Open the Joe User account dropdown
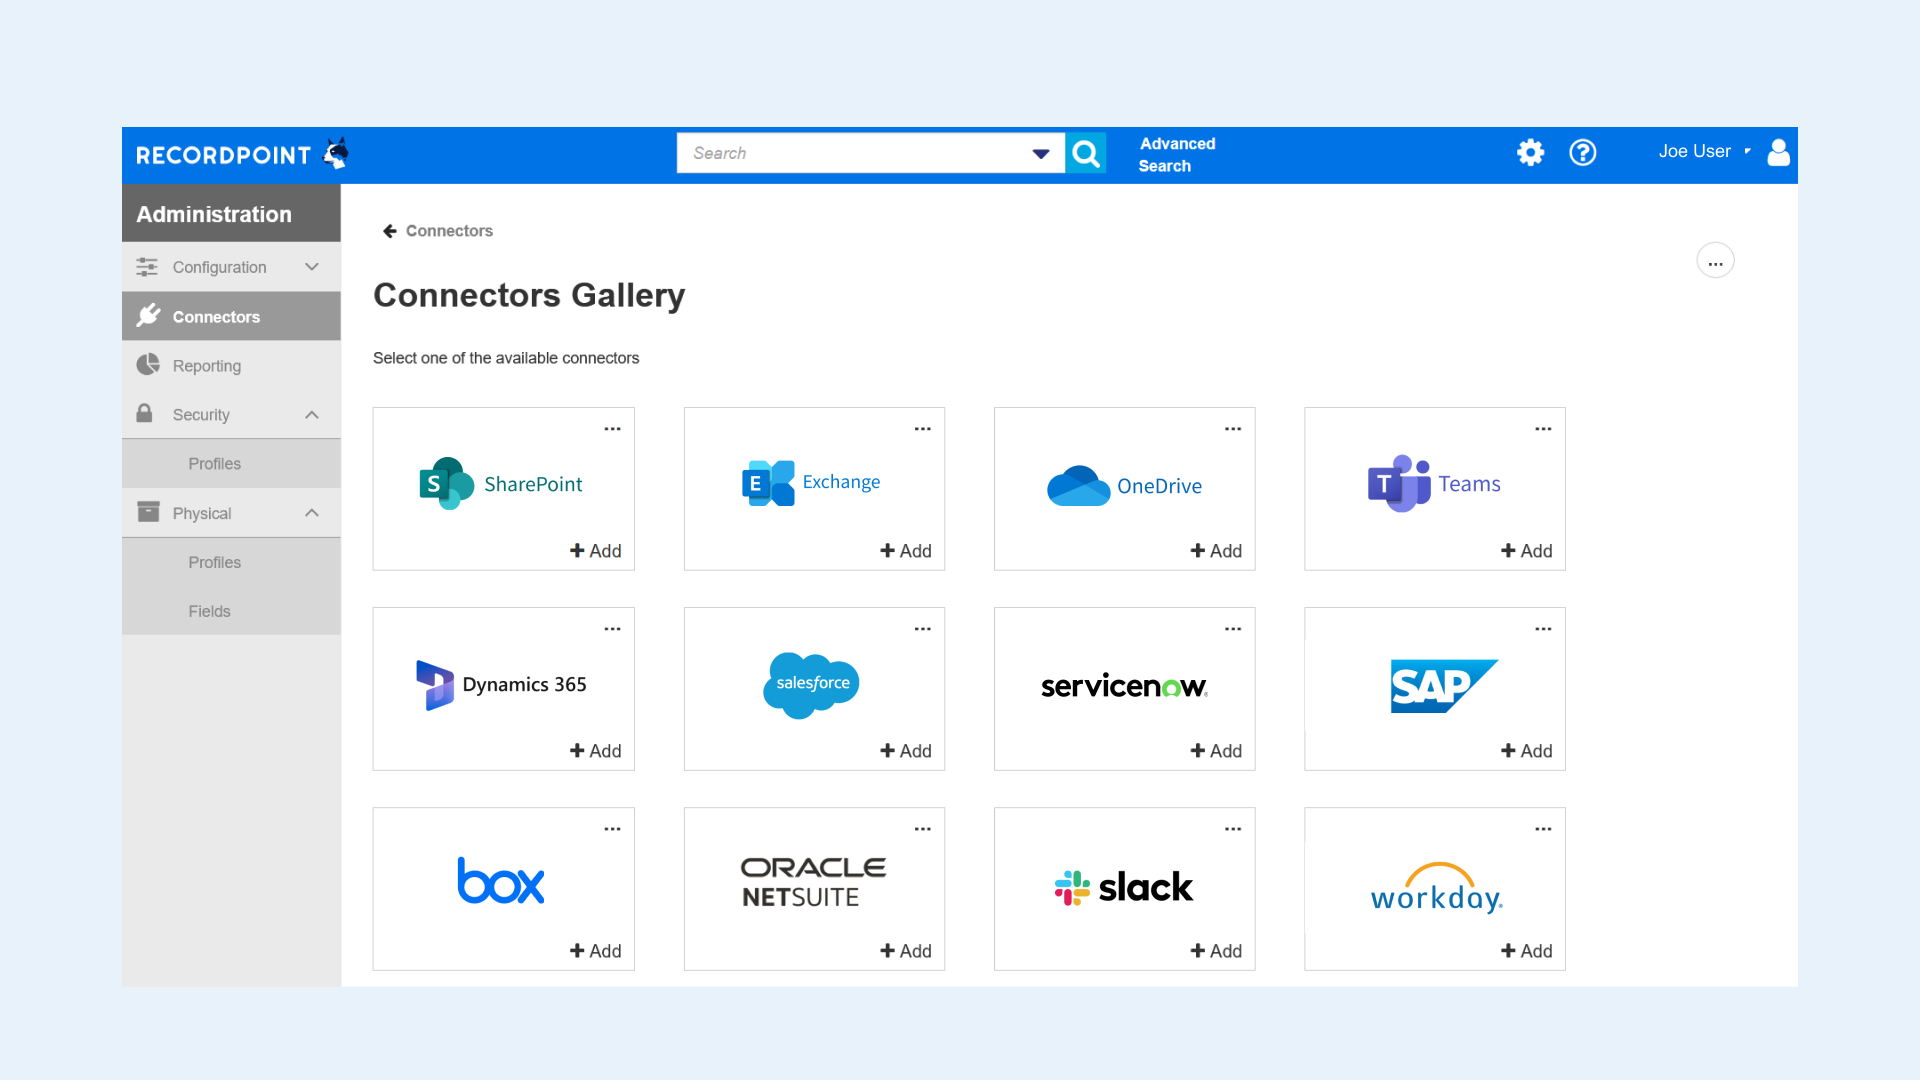 pyautogui.click(x=1702, y=151)
